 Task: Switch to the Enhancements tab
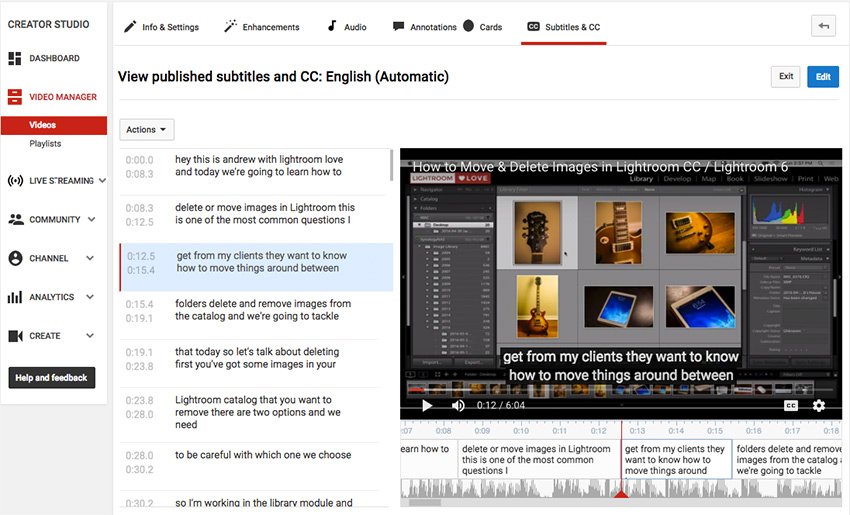[x=264, y=27]
